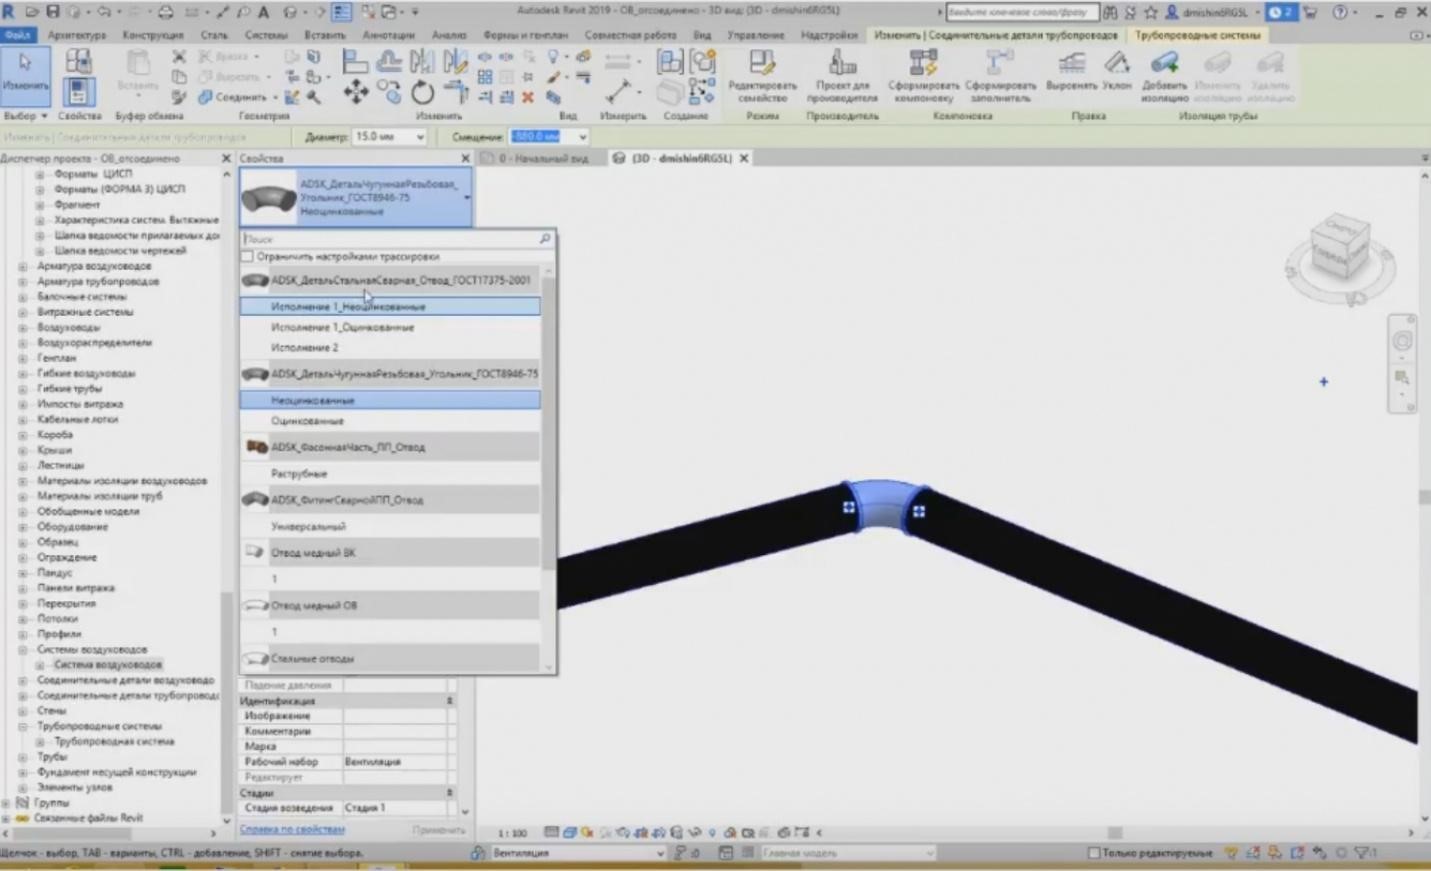Select the Move tool in Изменить panel
1431x871 pixels.
(x=355, y=93)
